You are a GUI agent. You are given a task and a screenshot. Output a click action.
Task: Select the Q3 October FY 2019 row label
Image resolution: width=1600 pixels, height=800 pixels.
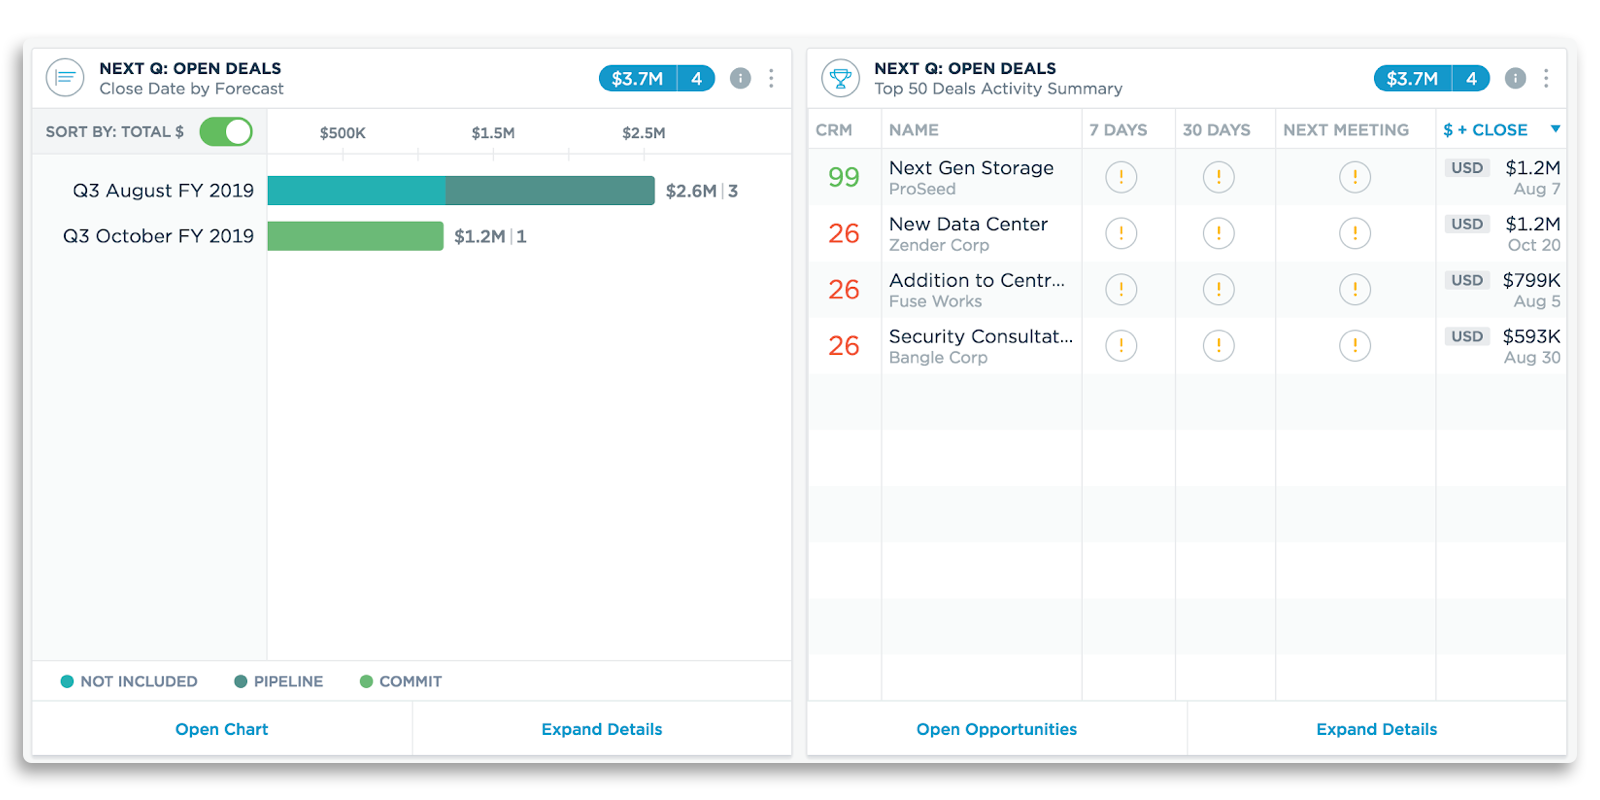coord(158,236)
